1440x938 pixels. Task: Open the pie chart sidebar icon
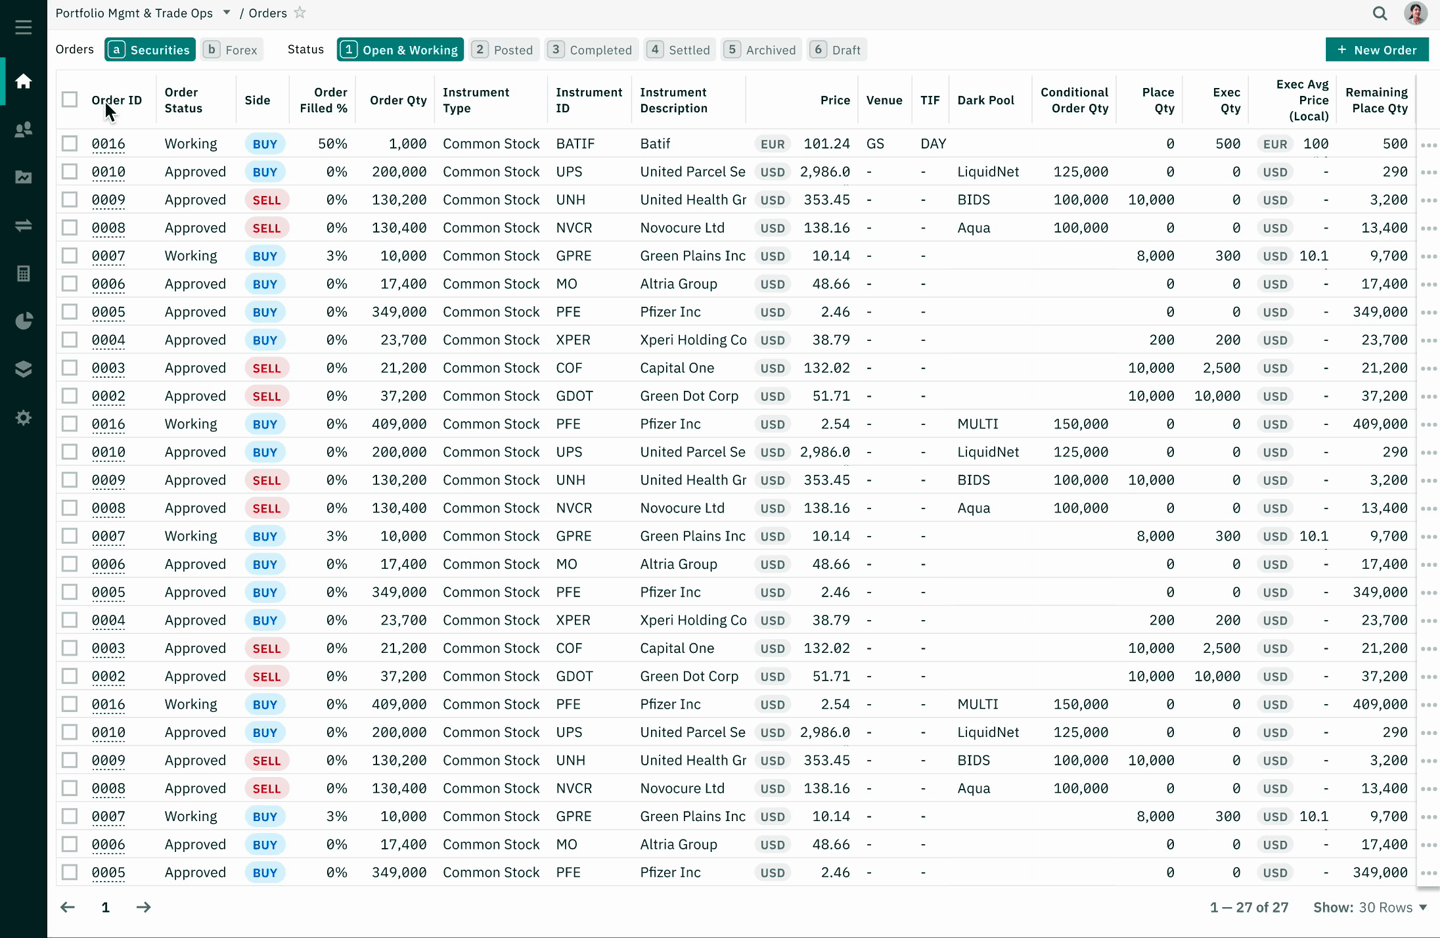[23, 321]
